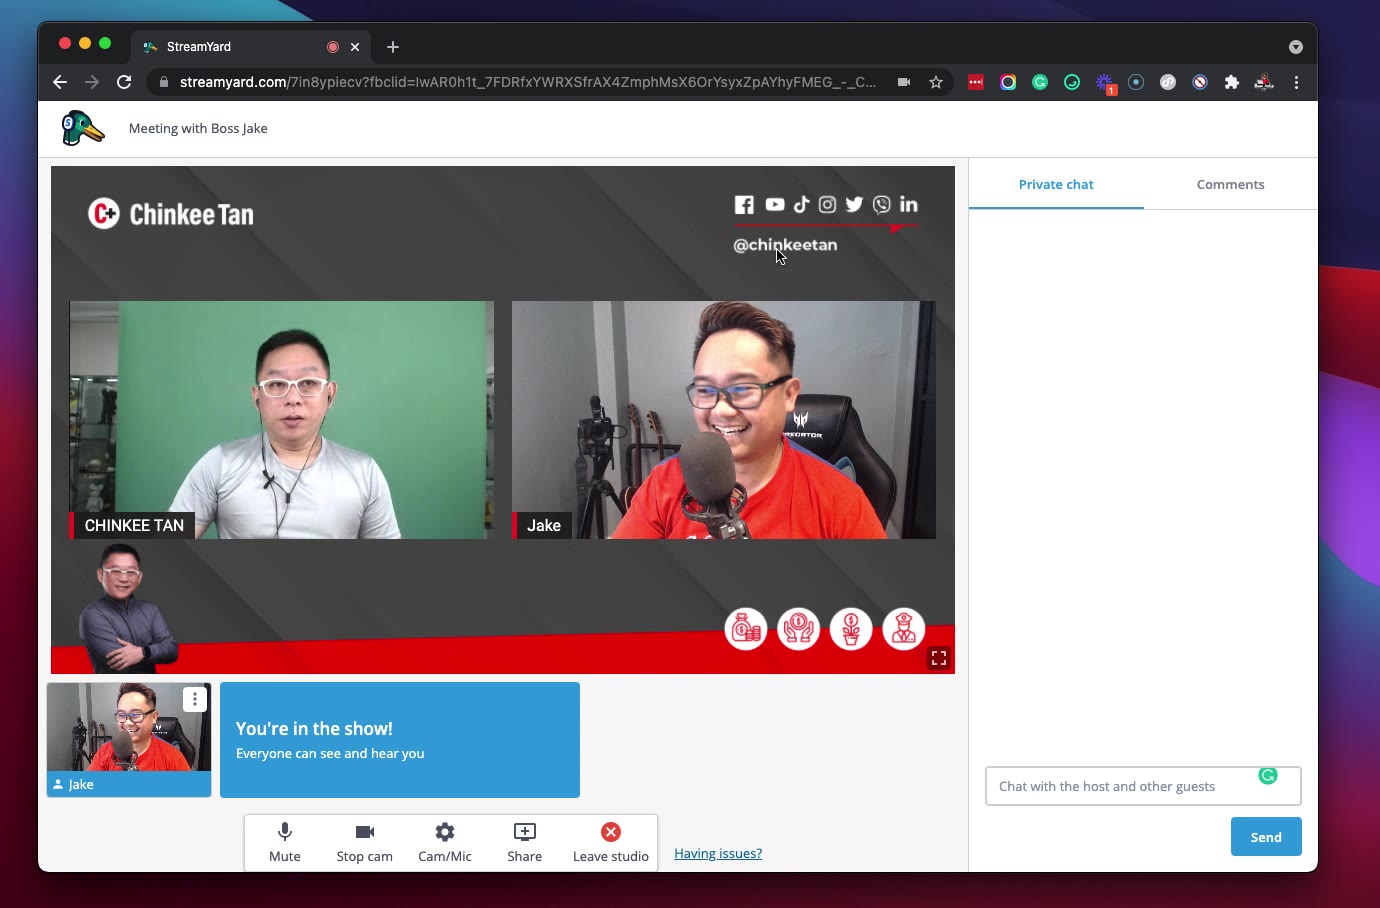Image resolution: width=1380 pixels, height=908 pixels.
Task: Click the CHINKEE TAN name label
Action: pyautogui.click(x=133, y=525)
